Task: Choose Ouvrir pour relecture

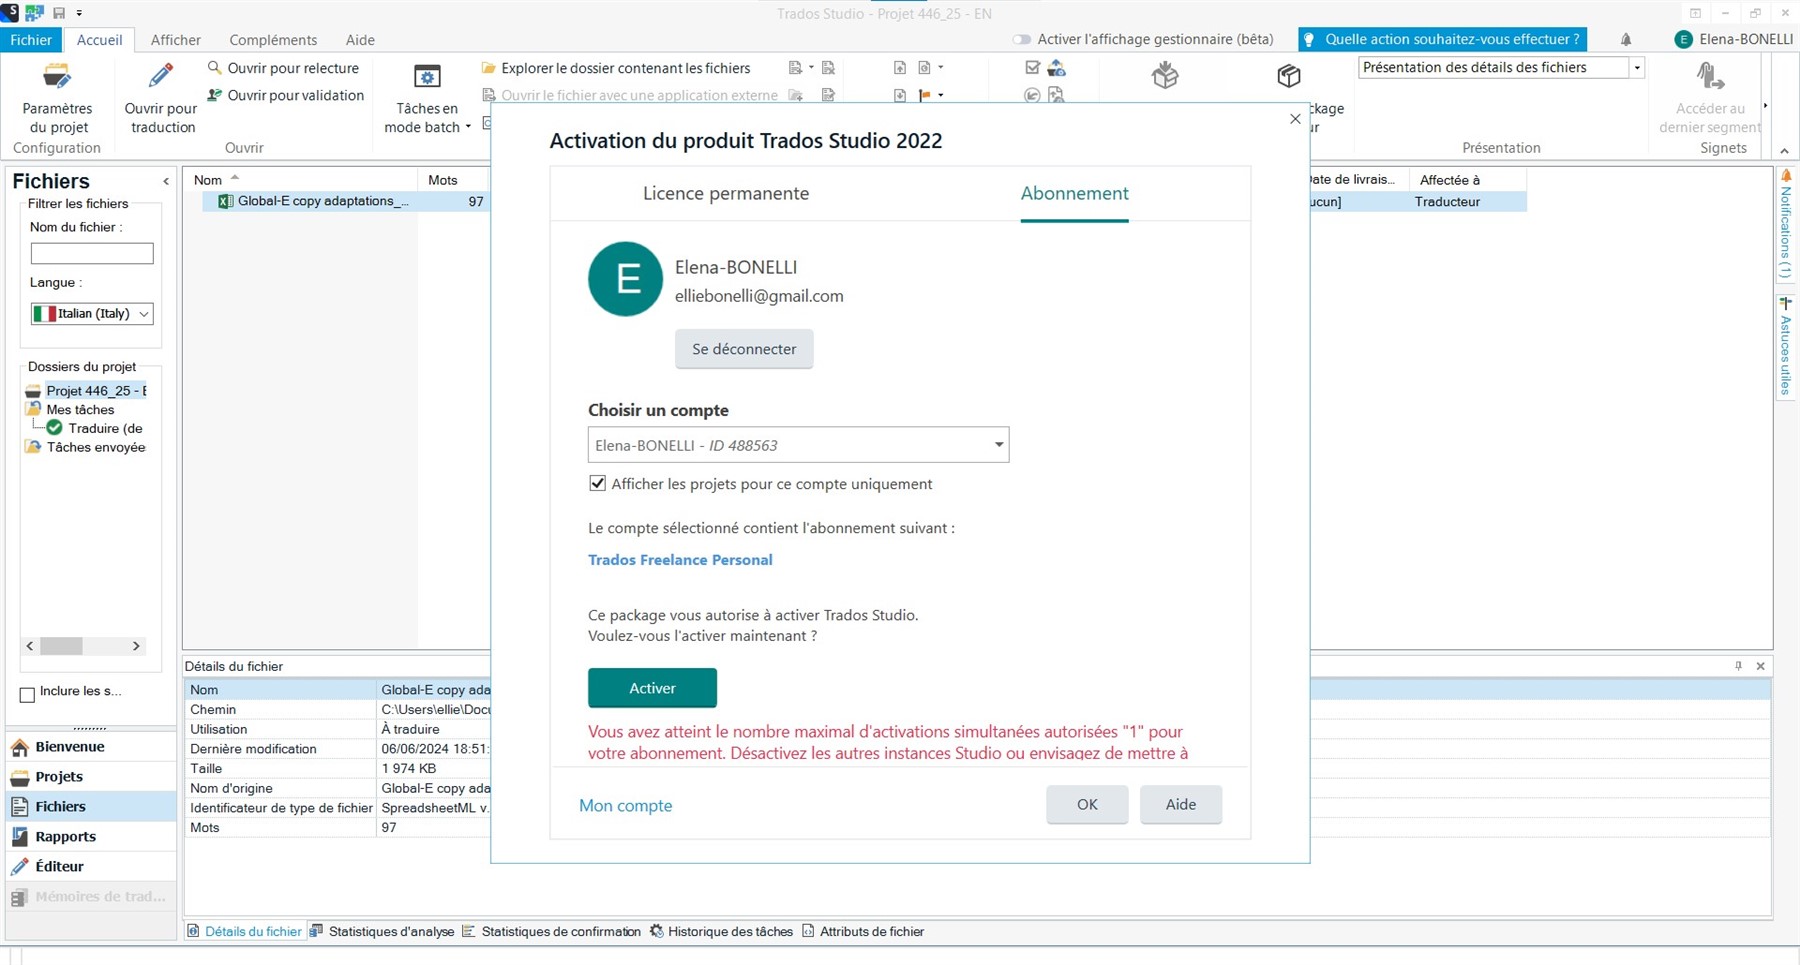Action: point(283,68)
